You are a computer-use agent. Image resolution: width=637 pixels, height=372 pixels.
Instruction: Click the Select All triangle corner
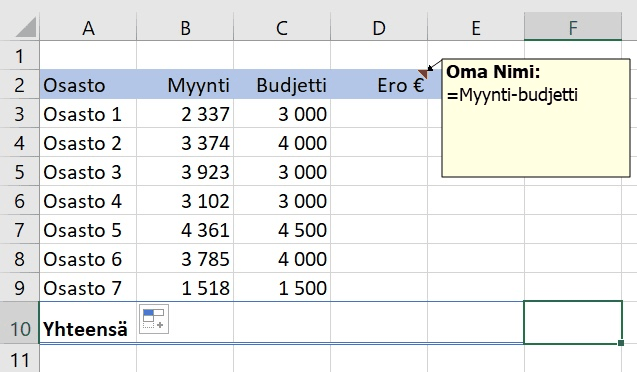25,27
